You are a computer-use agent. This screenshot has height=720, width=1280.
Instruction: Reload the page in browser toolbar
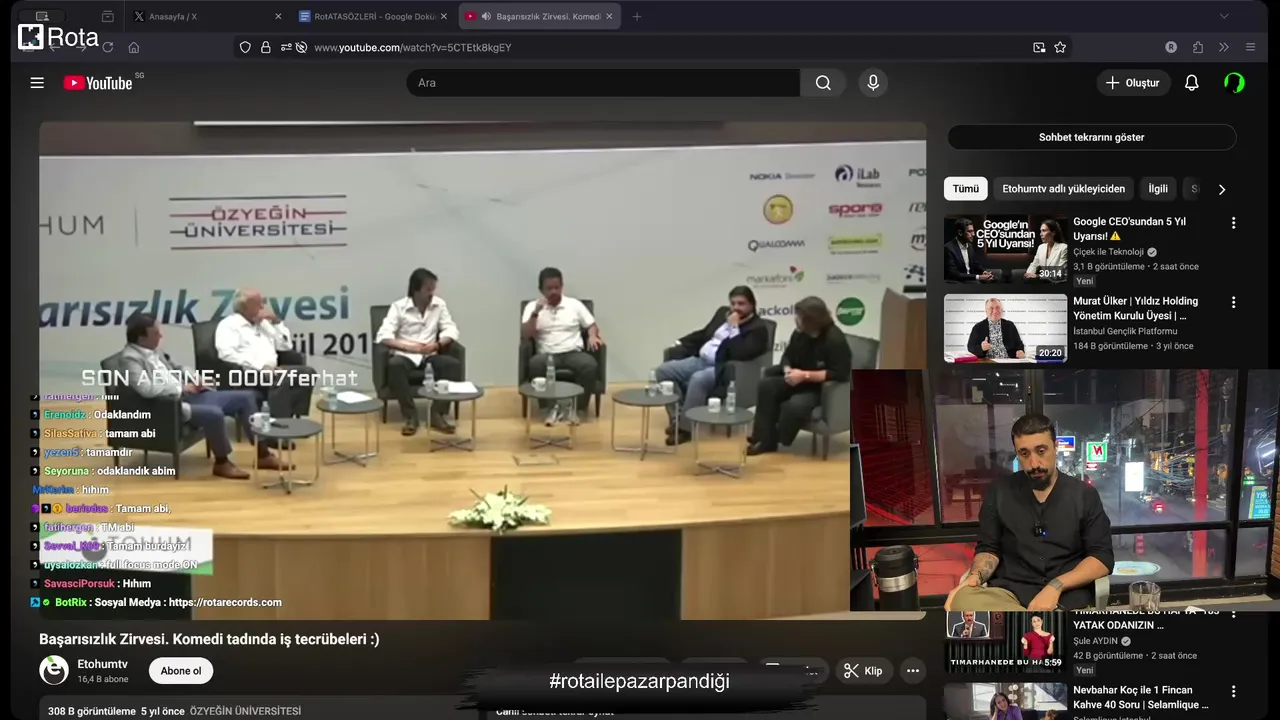[x=107, y=47]
